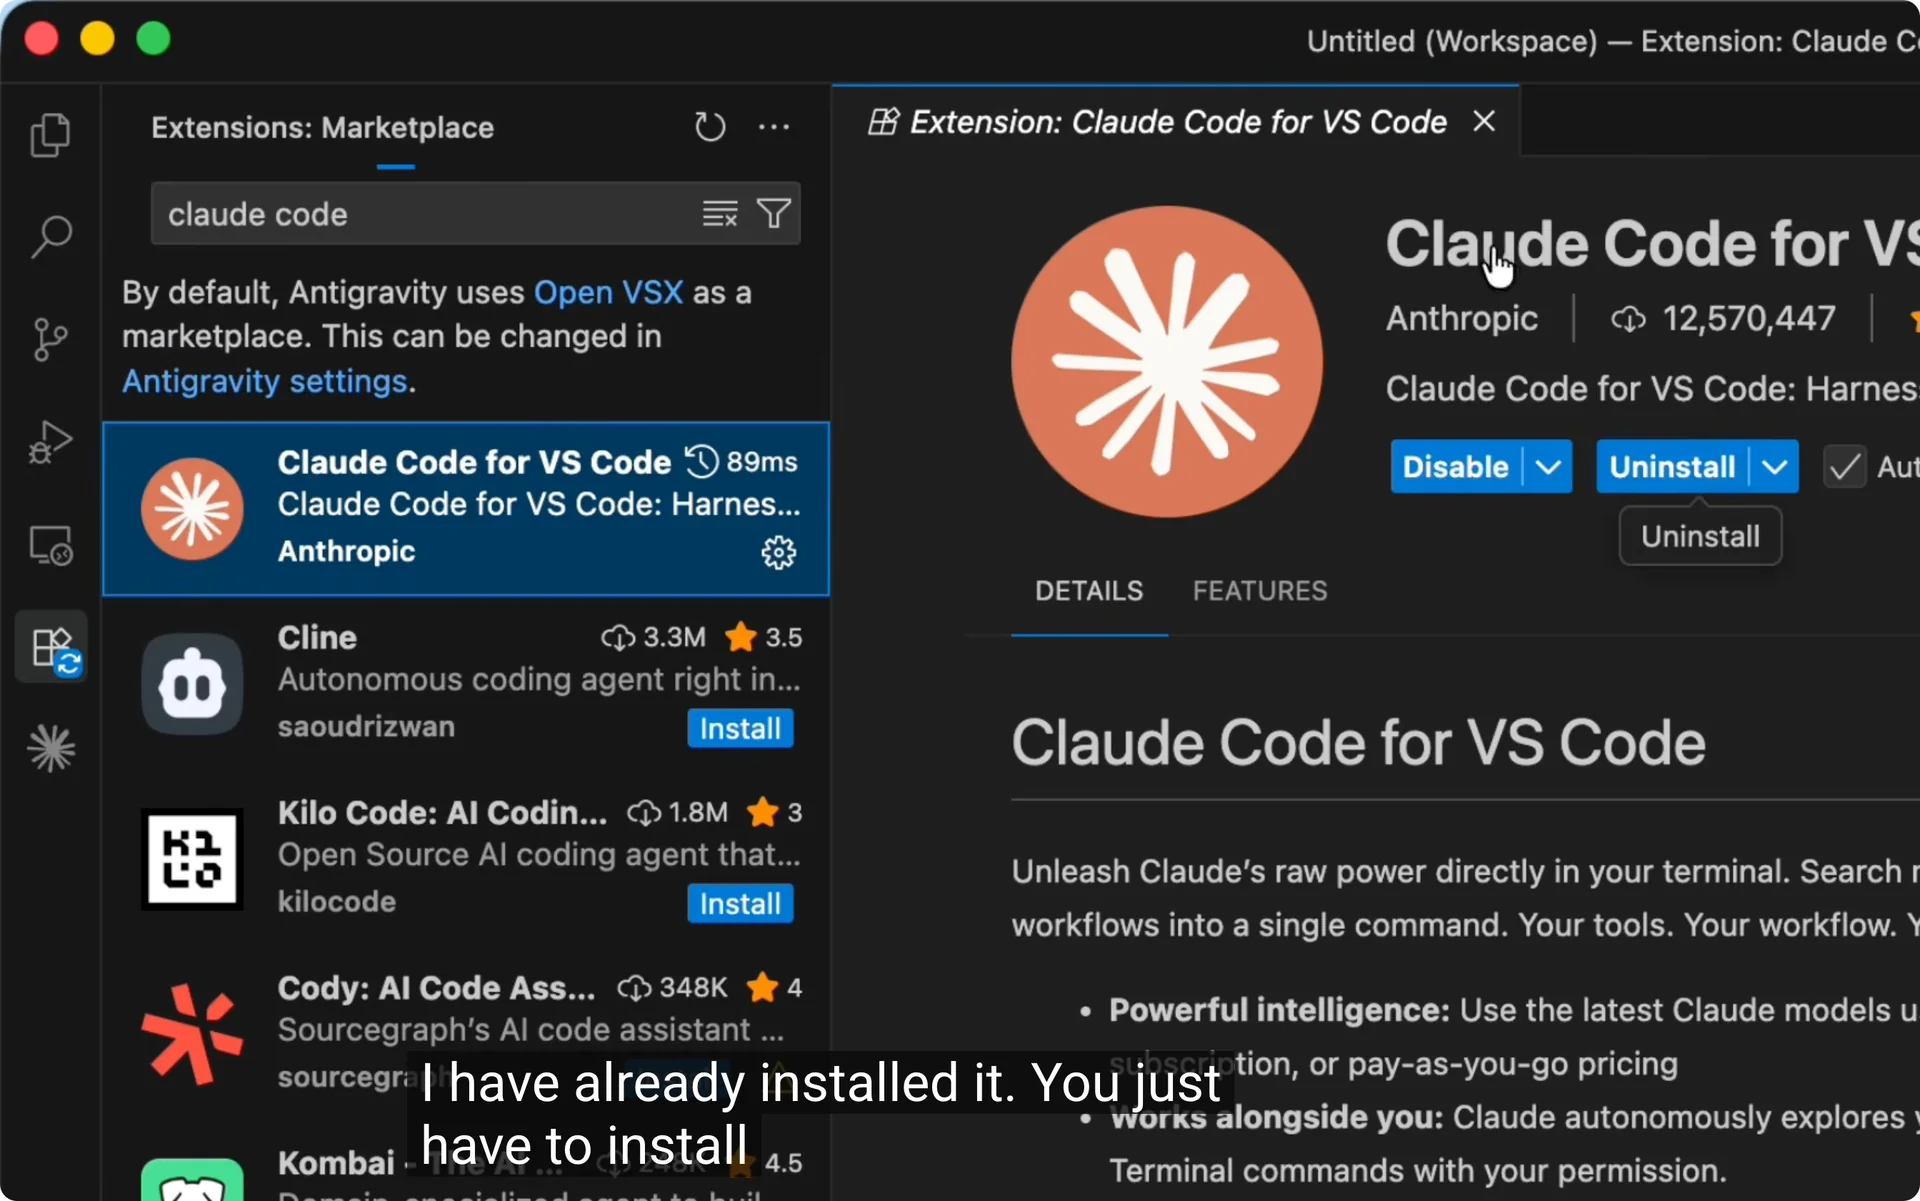1920x1201 pixels.
Task: Click the large Claude Code logo
Action: click(x=1166, y=362)
